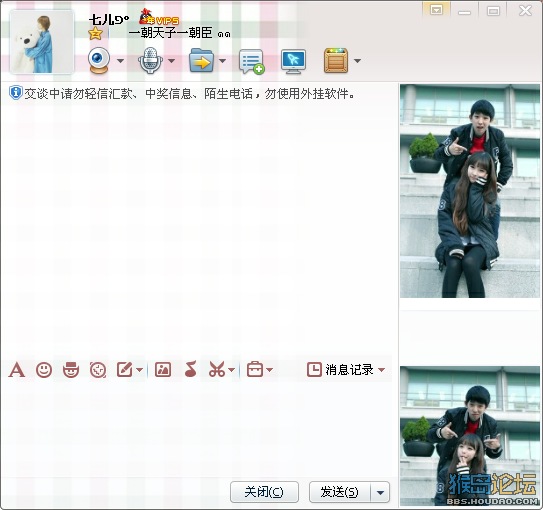
Task: Click the contact's QQ show couple image
Action: click(470, 191)
